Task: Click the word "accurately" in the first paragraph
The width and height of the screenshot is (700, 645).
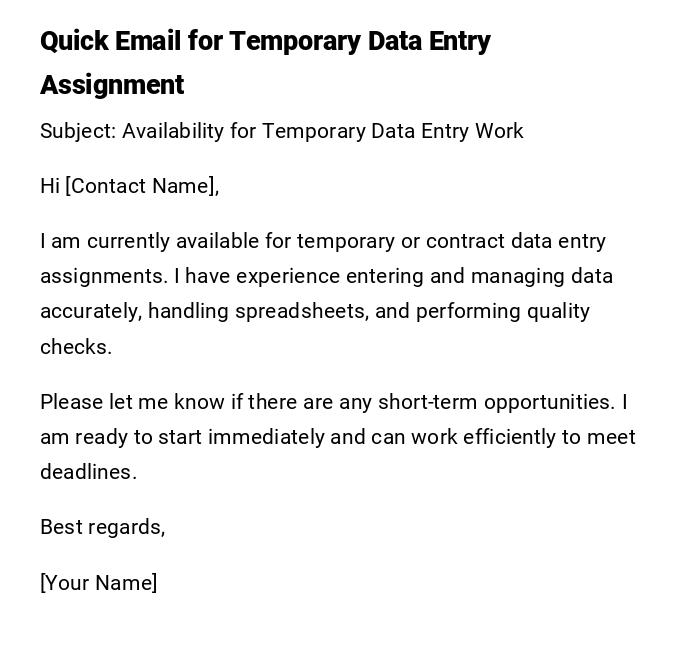Action: click(x=91, y=311)
